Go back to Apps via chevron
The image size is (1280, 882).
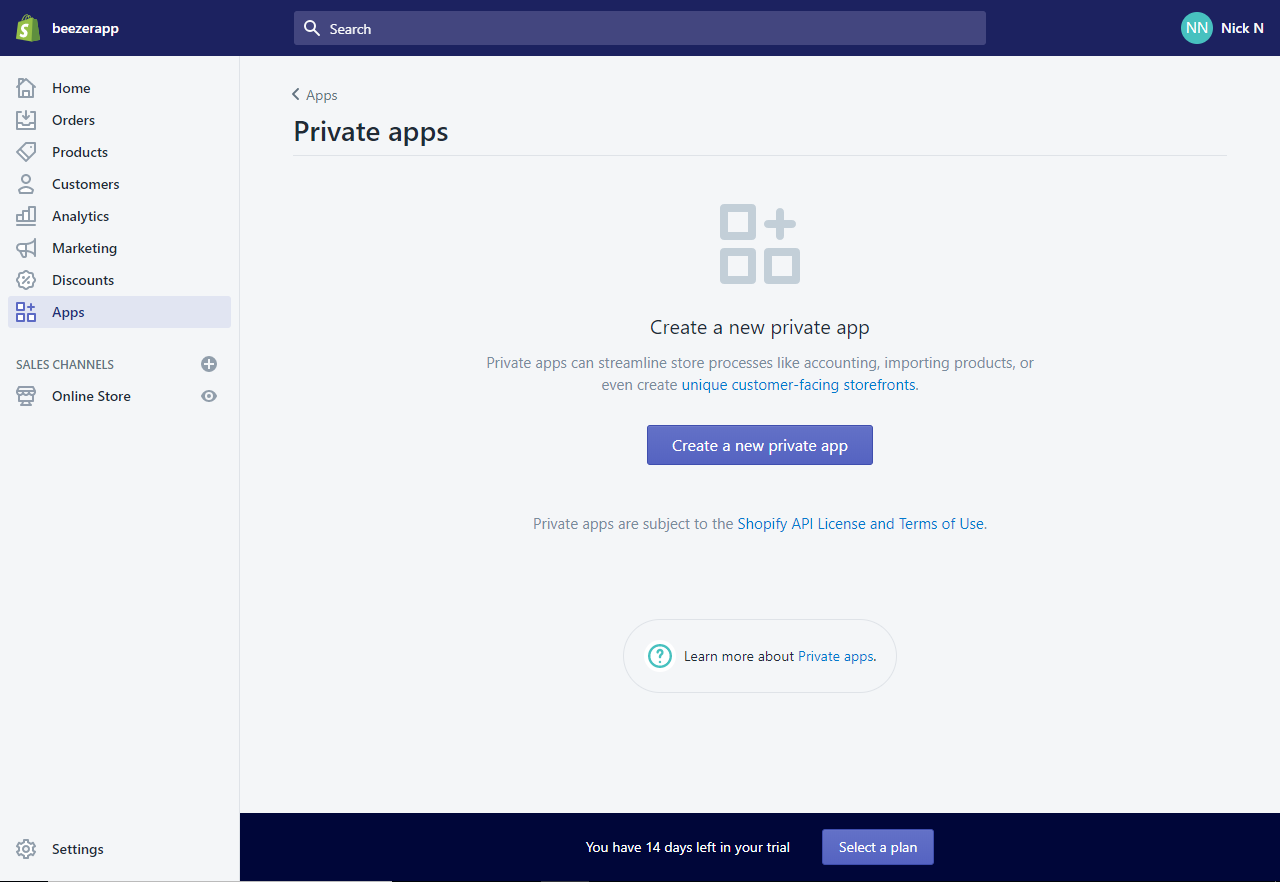point(296,95)
